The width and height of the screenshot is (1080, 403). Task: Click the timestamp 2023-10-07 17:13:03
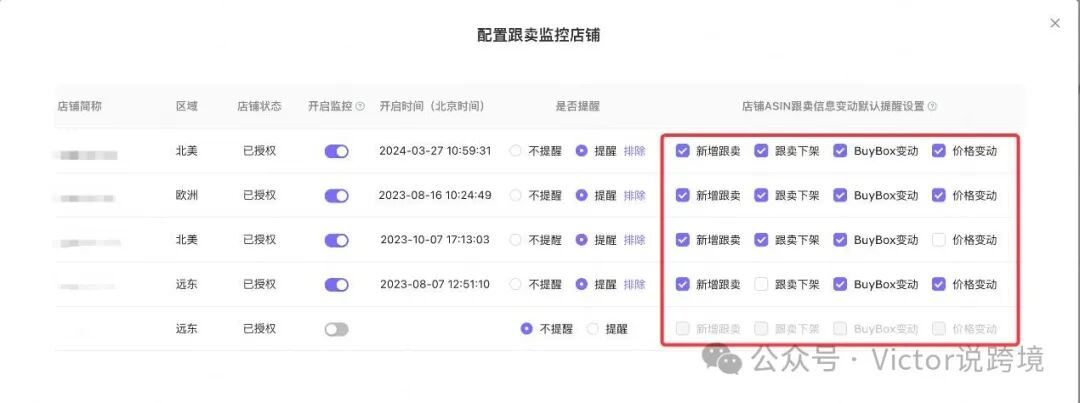tap(435, 240)
